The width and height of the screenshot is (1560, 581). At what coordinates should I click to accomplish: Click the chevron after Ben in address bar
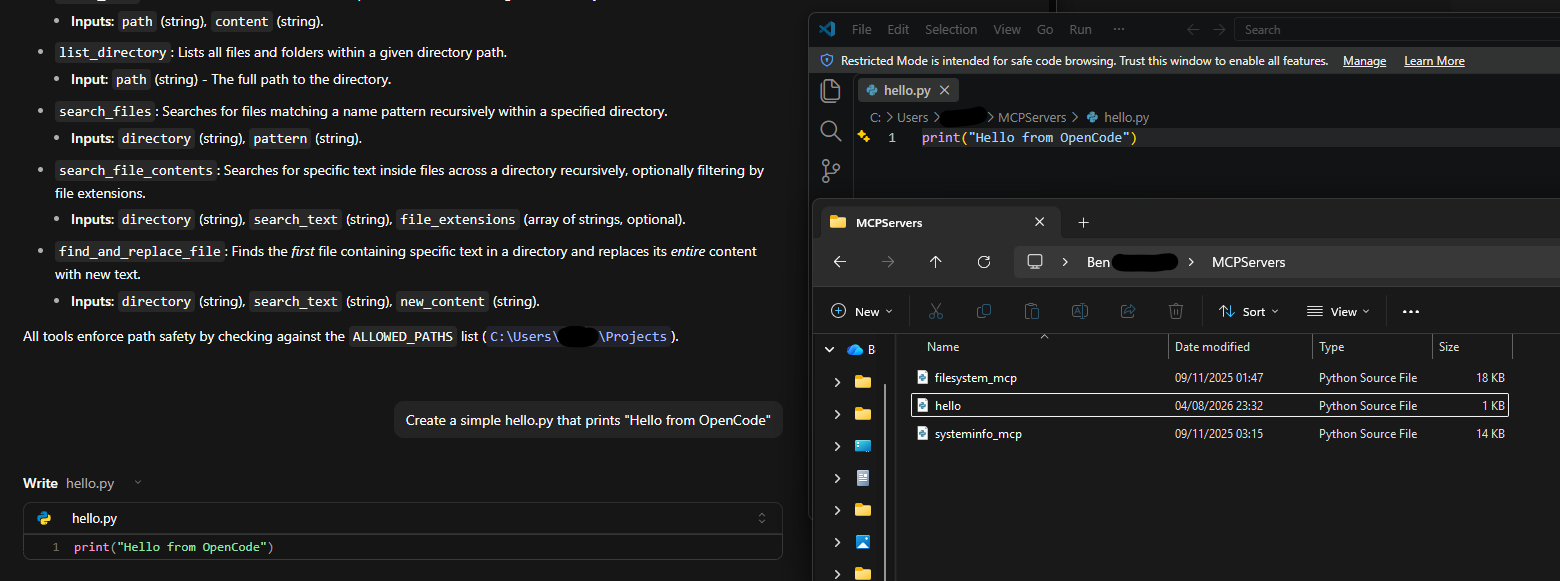point(1191,262)
